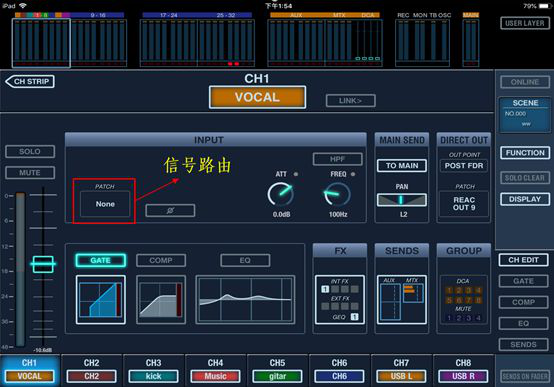Open the gate curve graph thumbnail
This screenshot has width=554, height=387.
[x=101, y=300]
